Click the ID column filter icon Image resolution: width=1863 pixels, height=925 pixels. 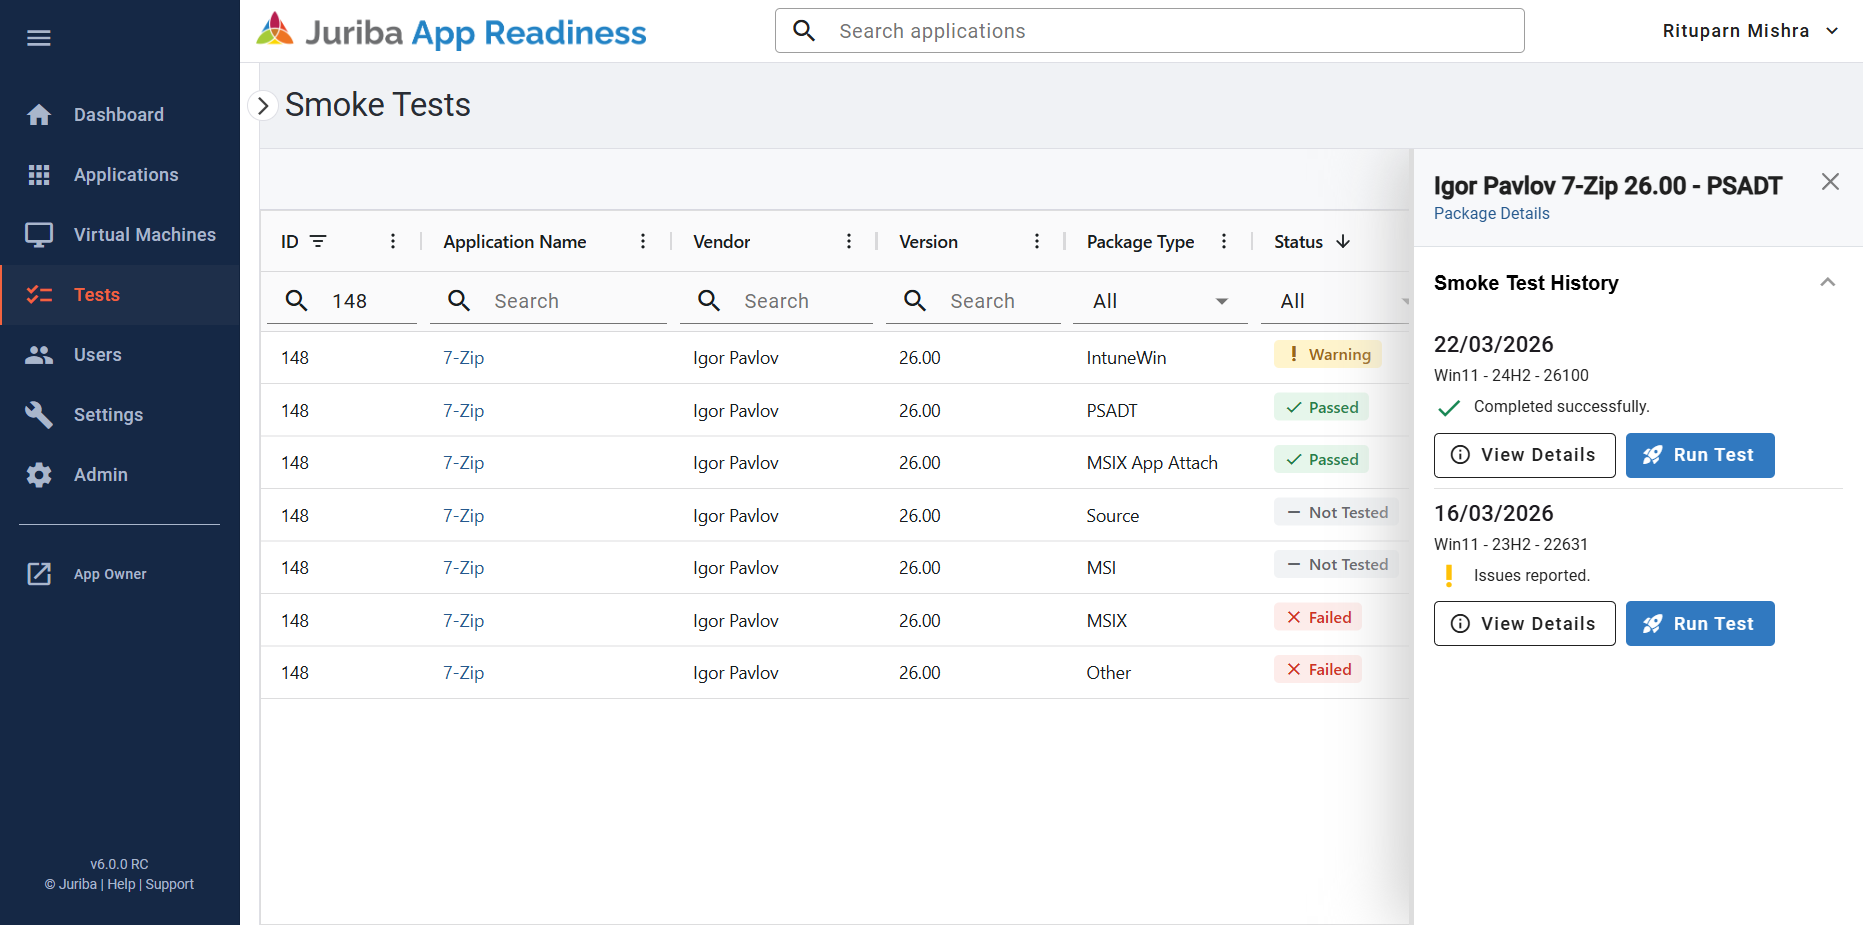point(318,241)
